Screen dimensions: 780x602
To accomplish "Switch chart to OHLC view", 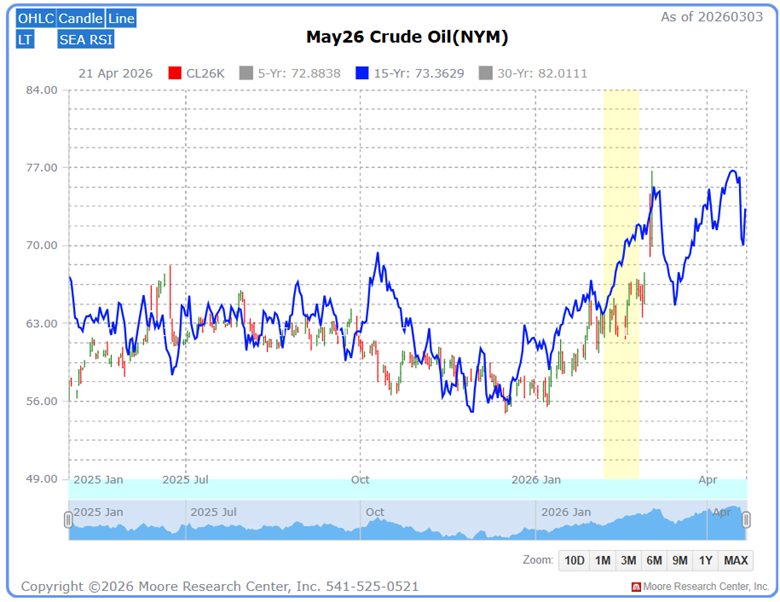I will click(36, 18).
